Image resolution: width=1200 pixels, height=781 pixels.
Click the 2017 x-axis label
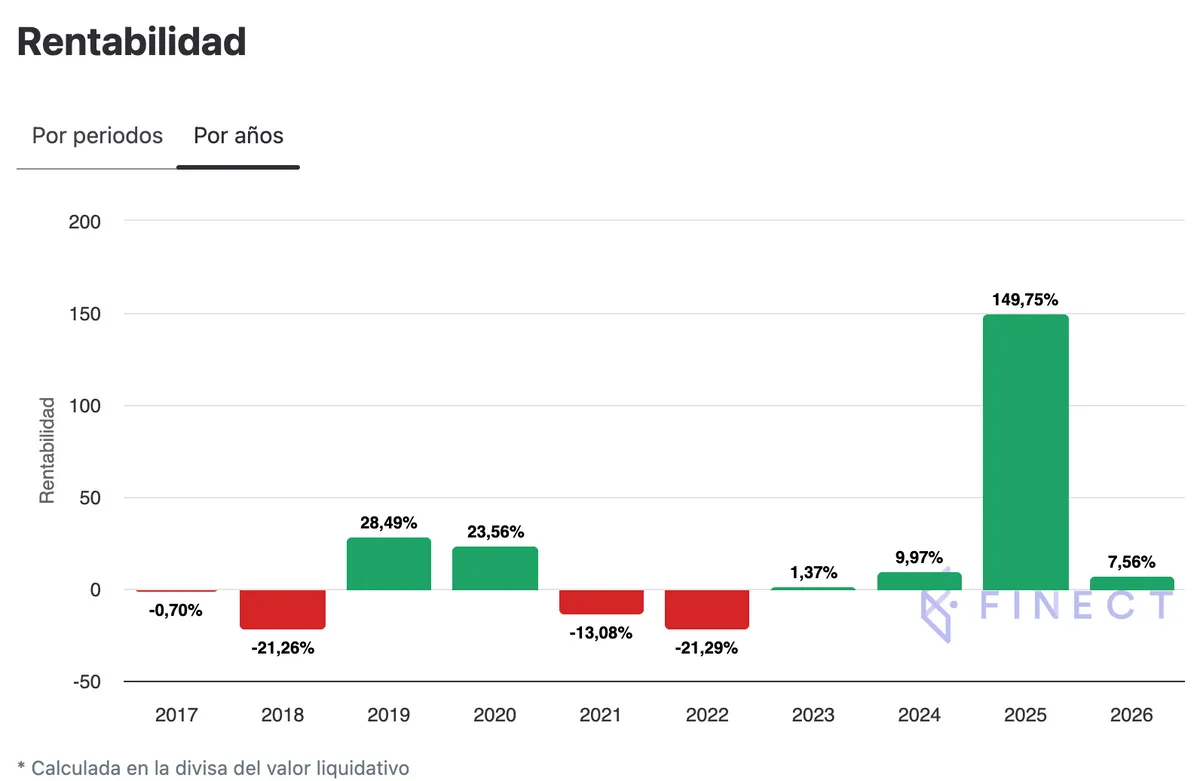[x=177, y=715]
